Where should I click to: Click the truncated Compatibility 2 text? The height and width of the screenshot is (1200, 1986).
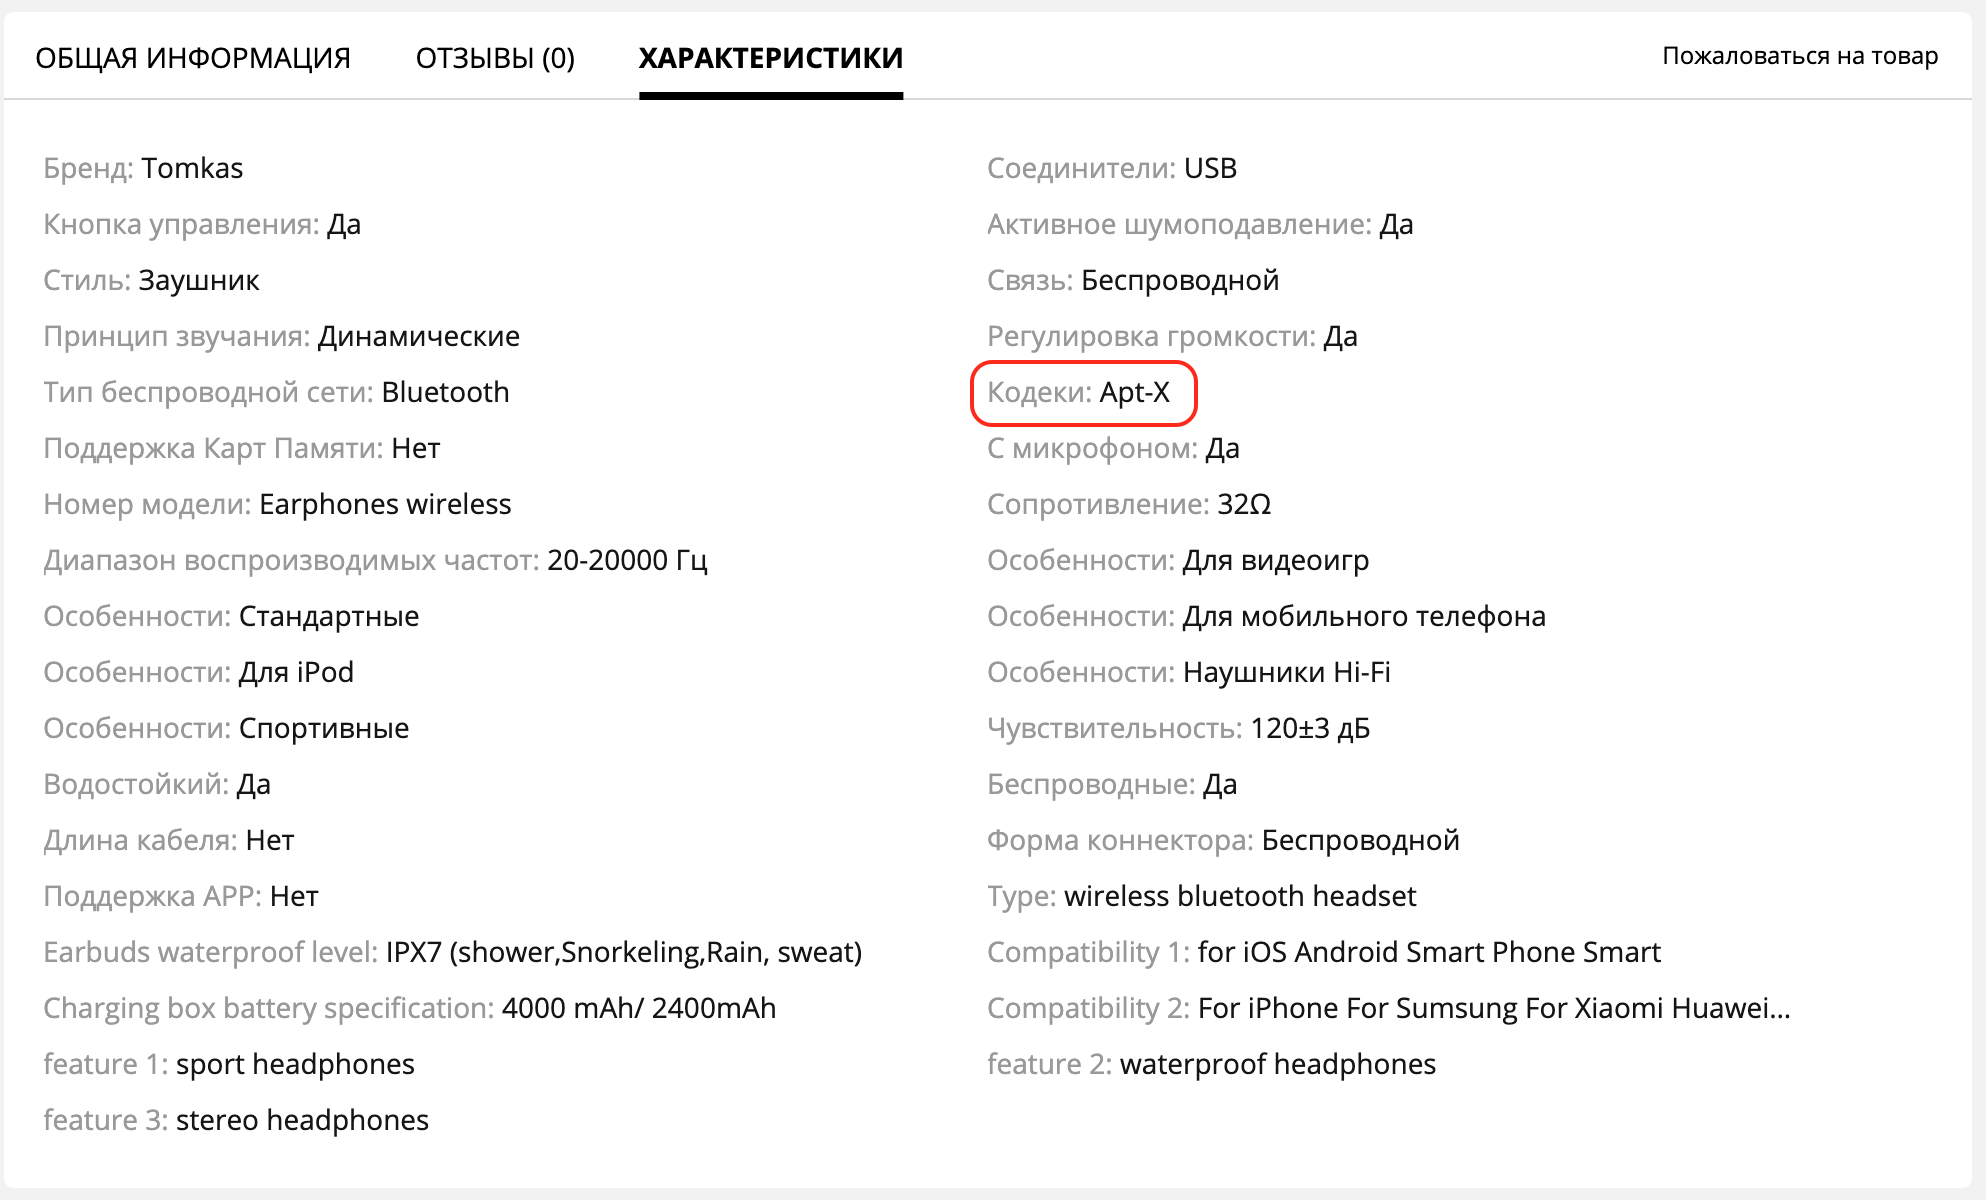(x=1493, y=1008)
